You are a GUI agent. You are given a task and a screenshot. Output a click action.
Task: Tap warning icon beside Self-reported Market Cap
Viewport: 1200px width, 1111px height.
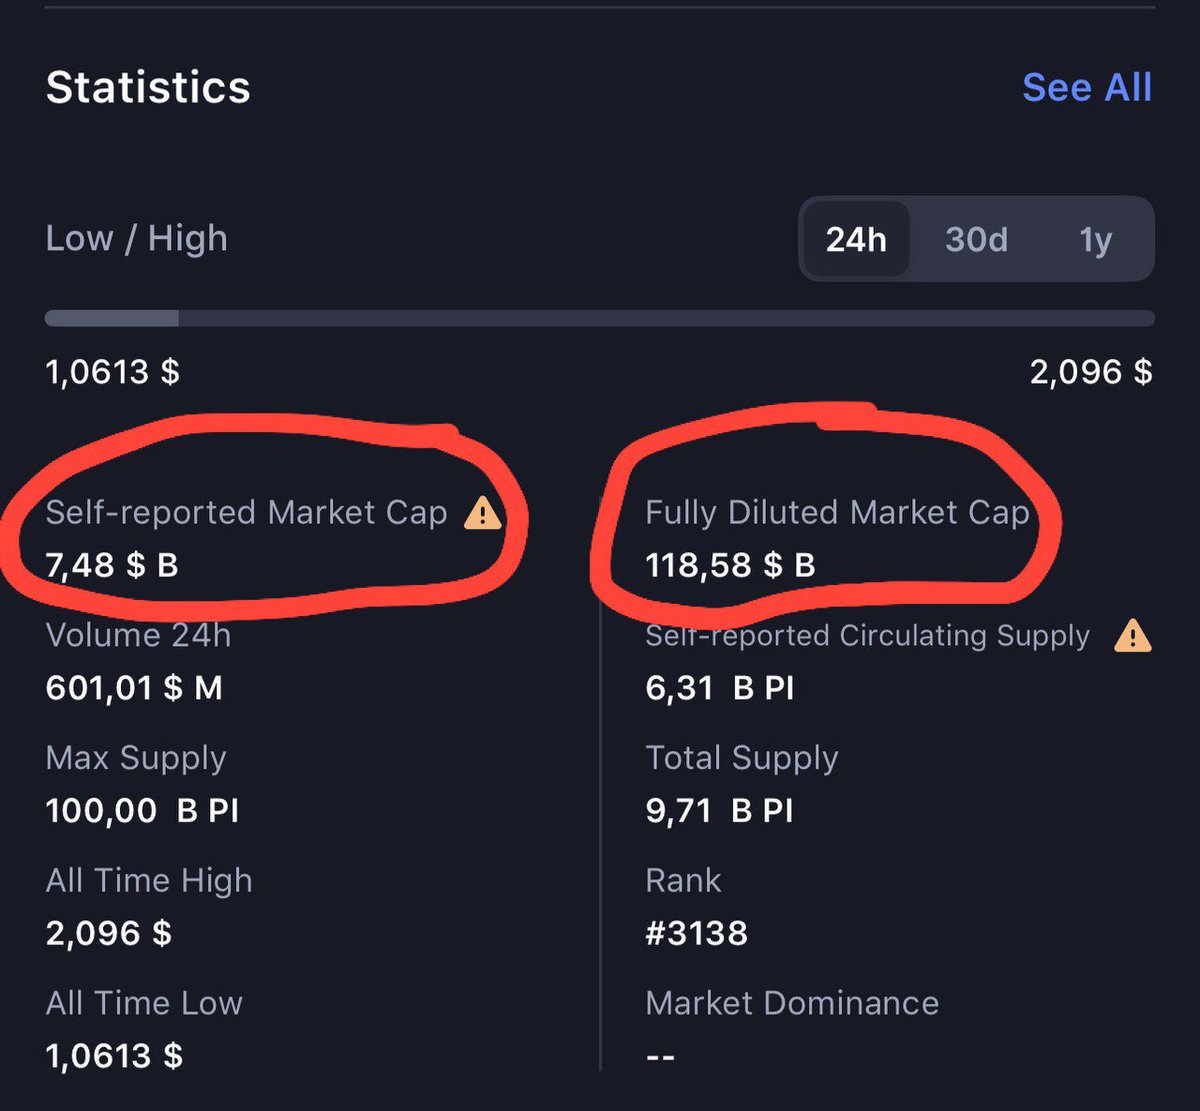click(x=483, y=514)
